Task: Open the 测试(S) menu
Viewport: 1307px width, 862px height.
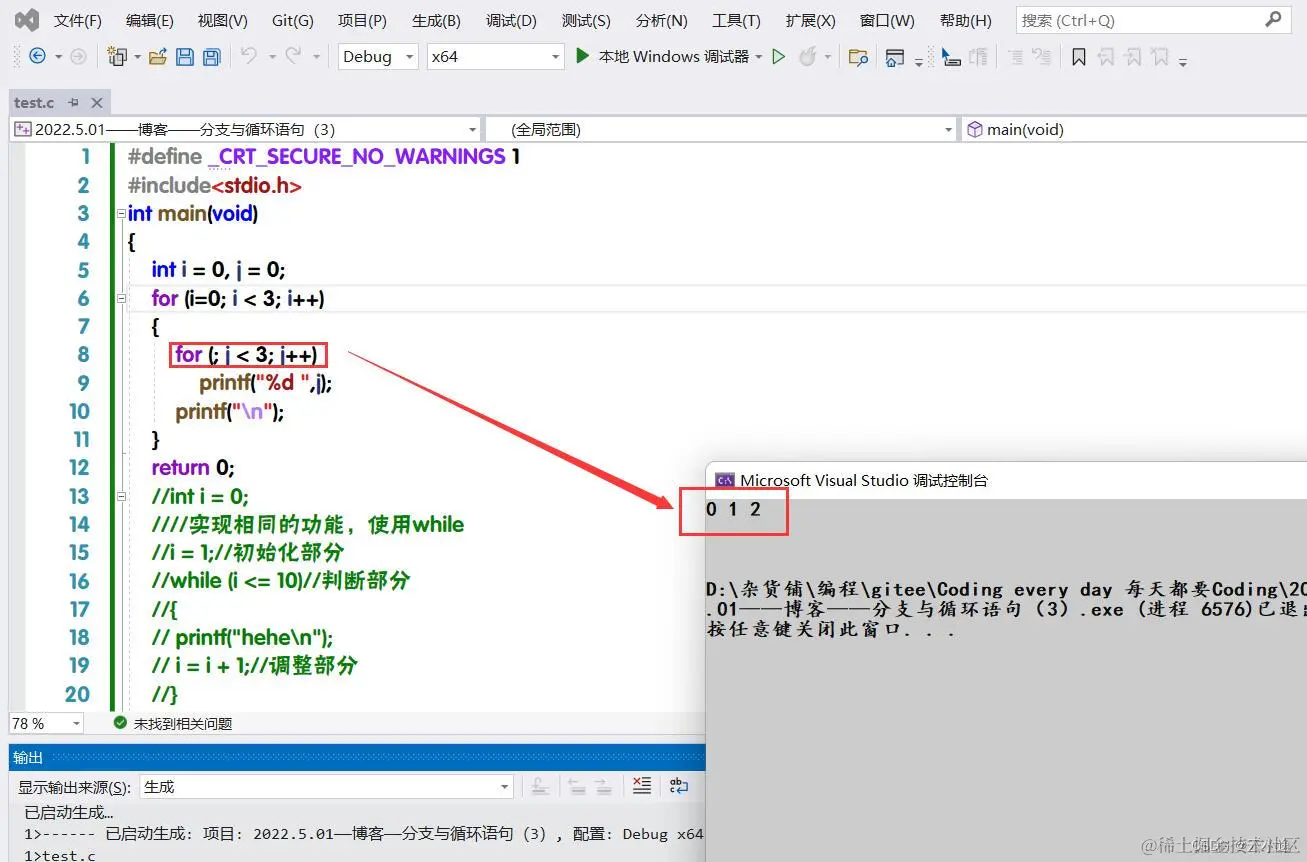Action: [x=586, y=20]
